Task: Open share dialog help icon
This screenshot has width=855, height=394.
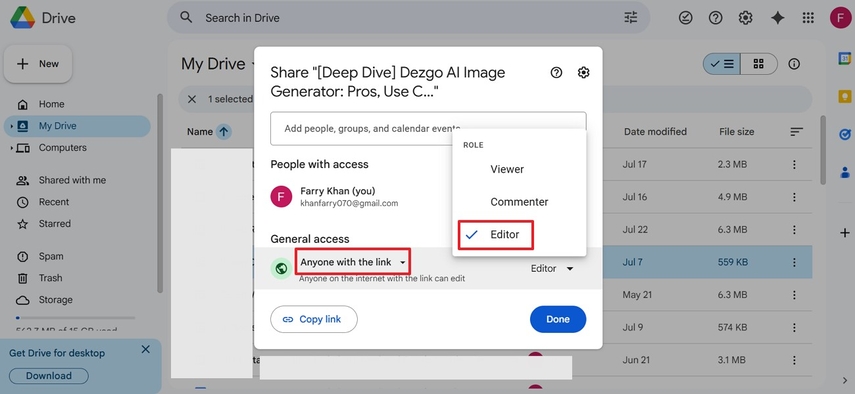Action: [556, 72]
